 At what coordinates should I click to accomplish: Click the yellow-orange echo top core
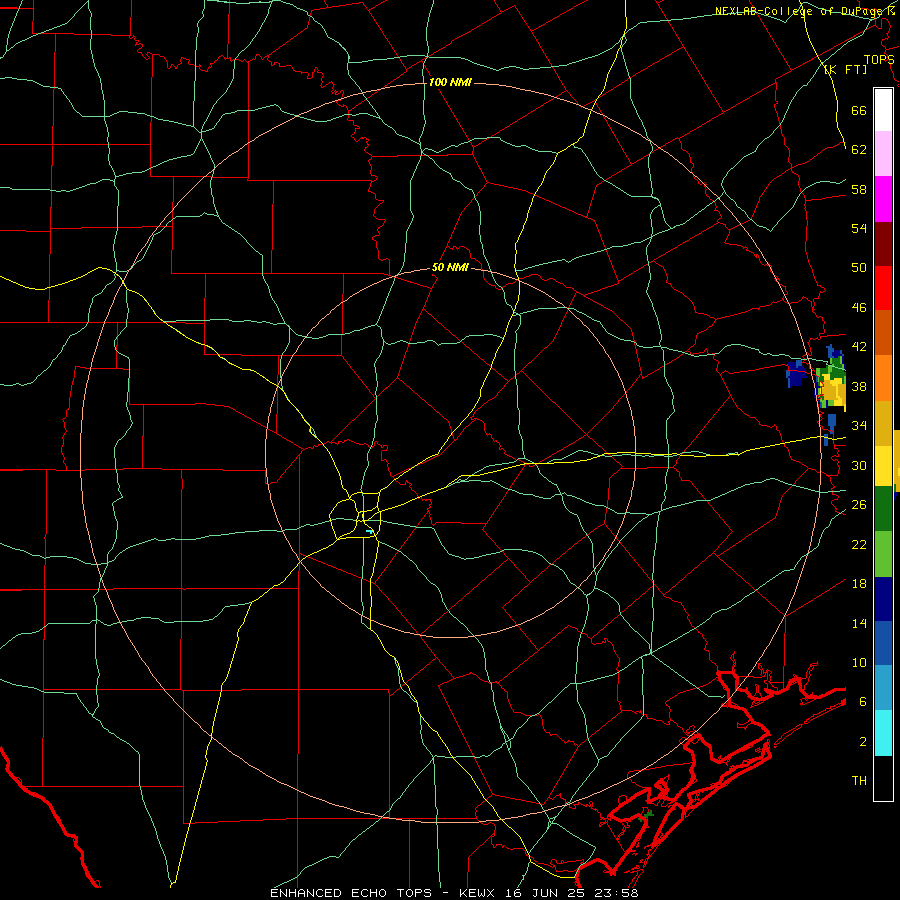[x=834, y=391]
